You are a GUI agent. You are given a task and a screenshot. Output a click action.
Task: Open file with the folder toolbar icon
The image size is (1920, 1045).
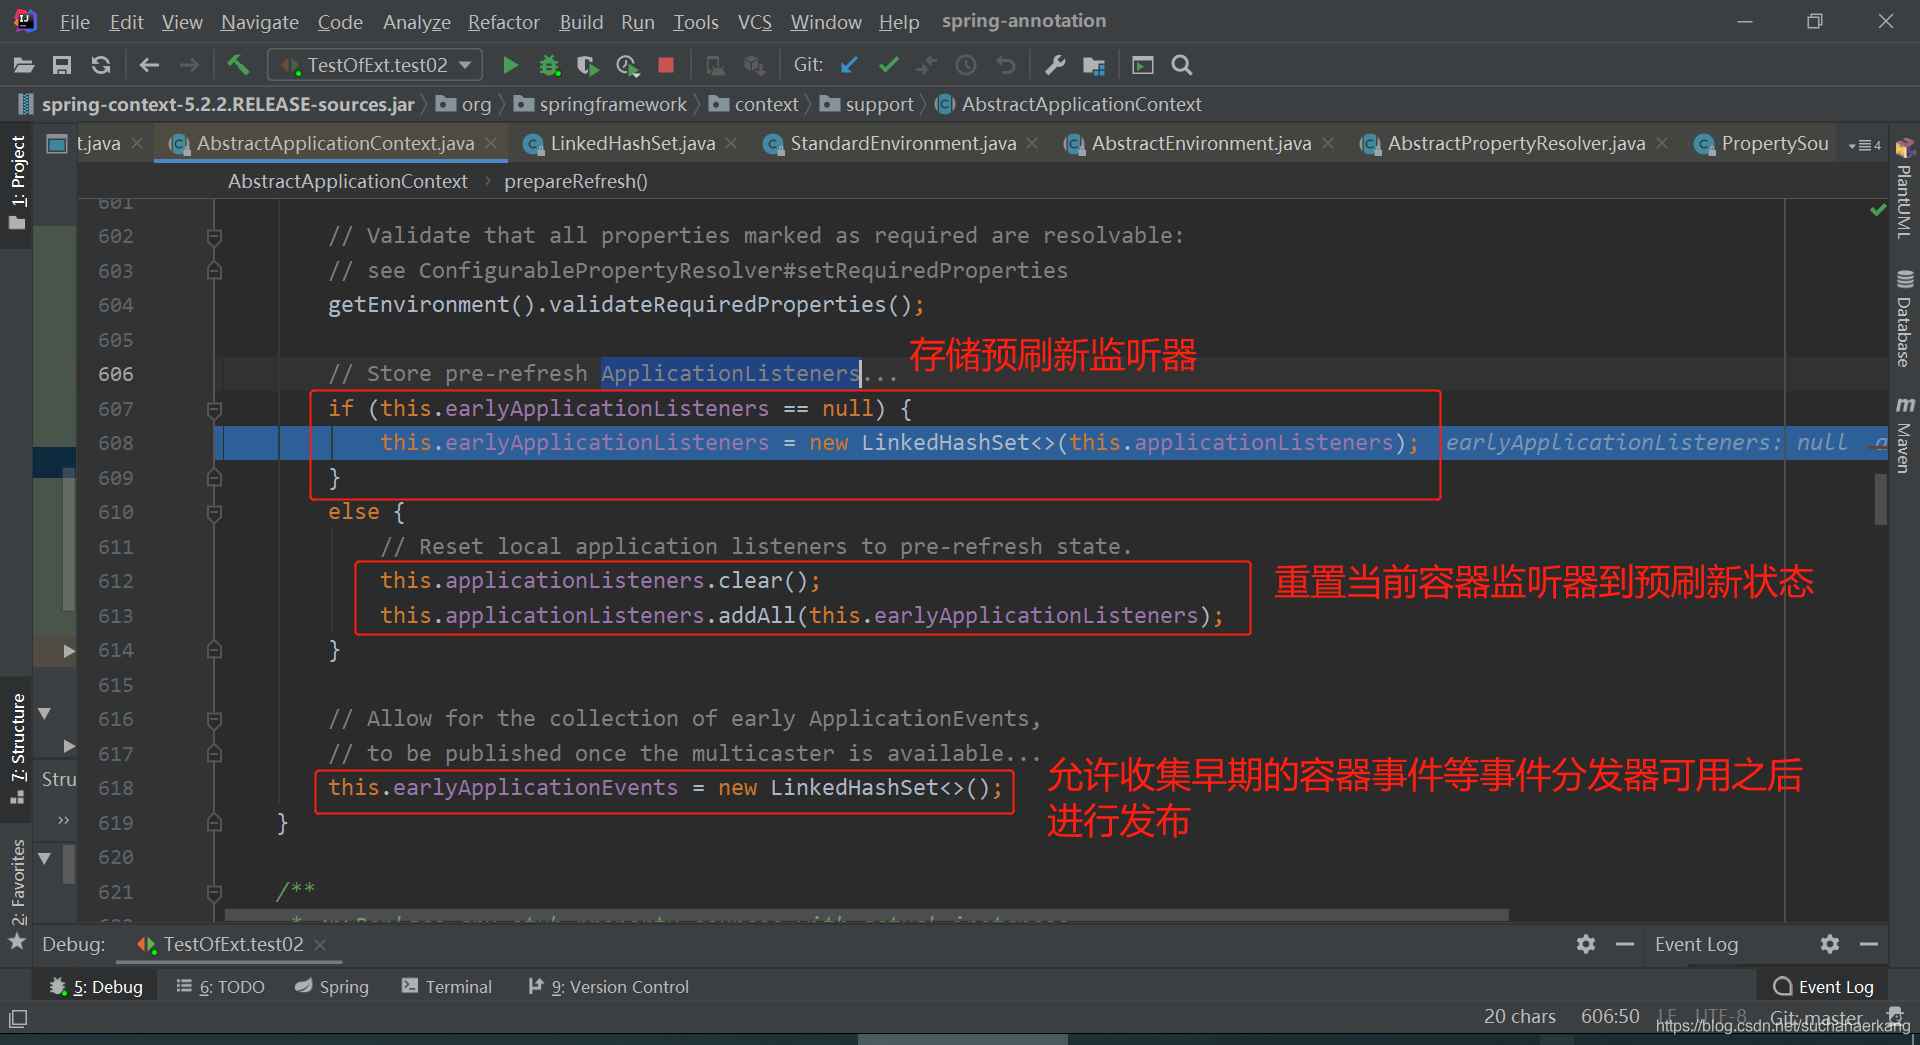click(24, 65)
